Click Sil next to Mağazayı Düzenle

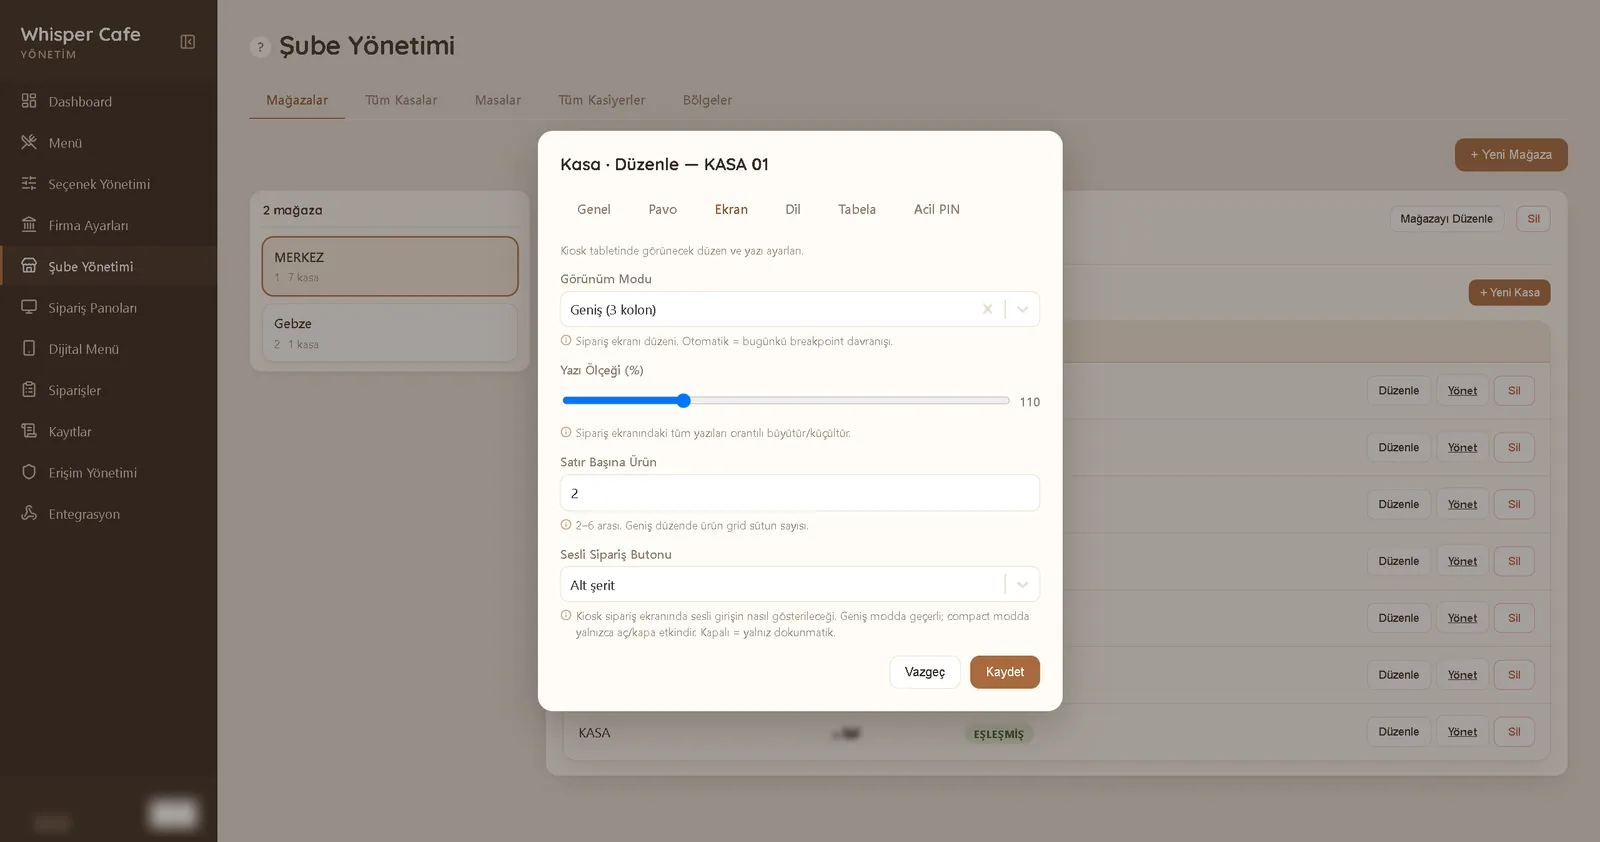[1533, 219]
